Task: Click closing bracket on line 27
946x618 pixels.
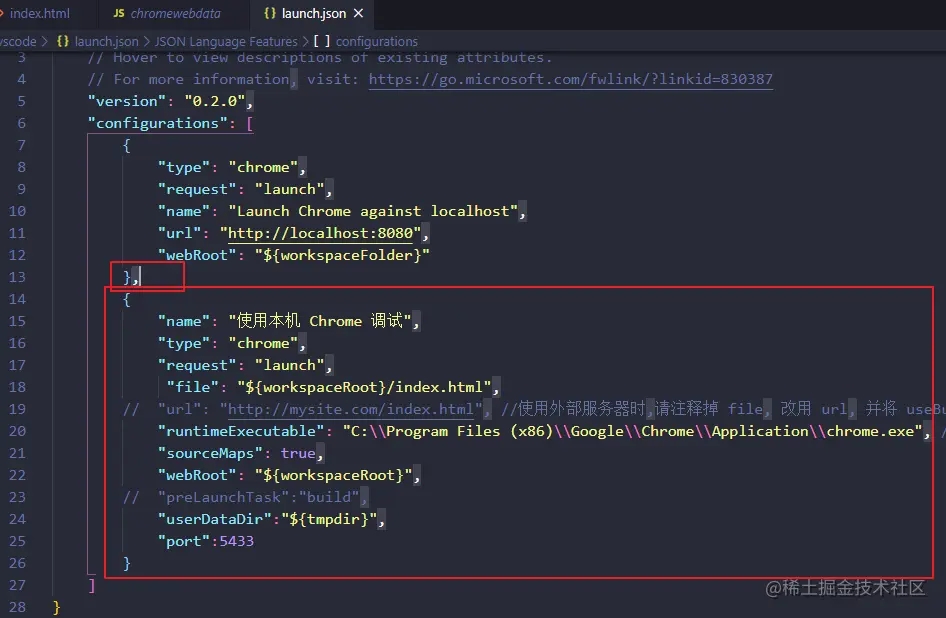Action: (x=92, y=585)
